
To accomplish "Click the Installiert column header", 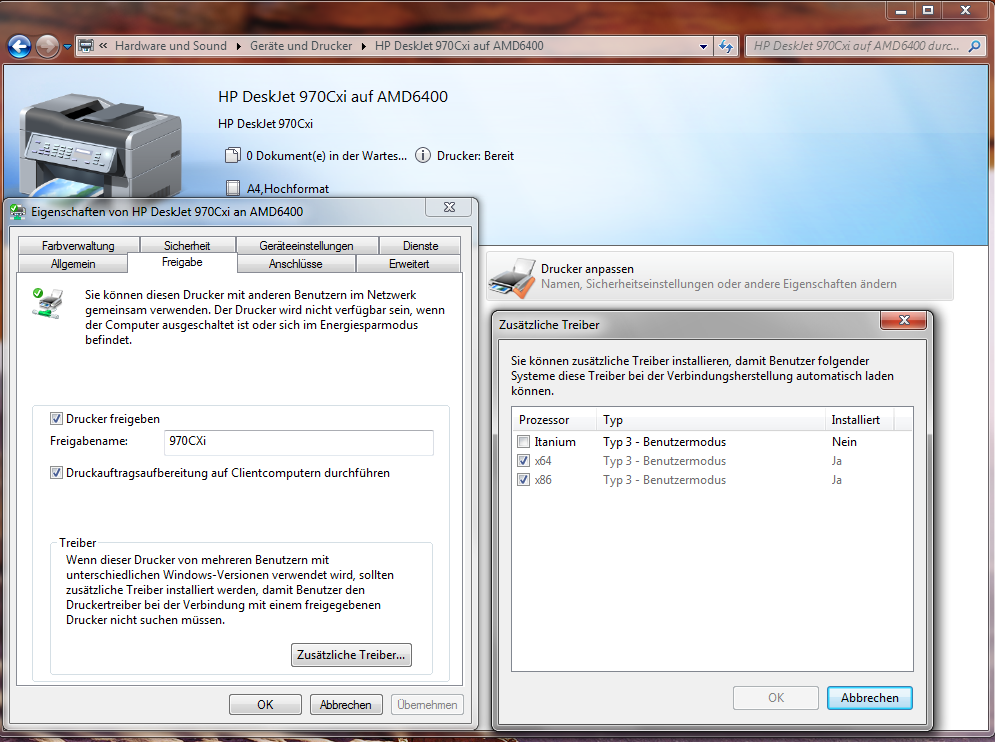I will point(859,420).
